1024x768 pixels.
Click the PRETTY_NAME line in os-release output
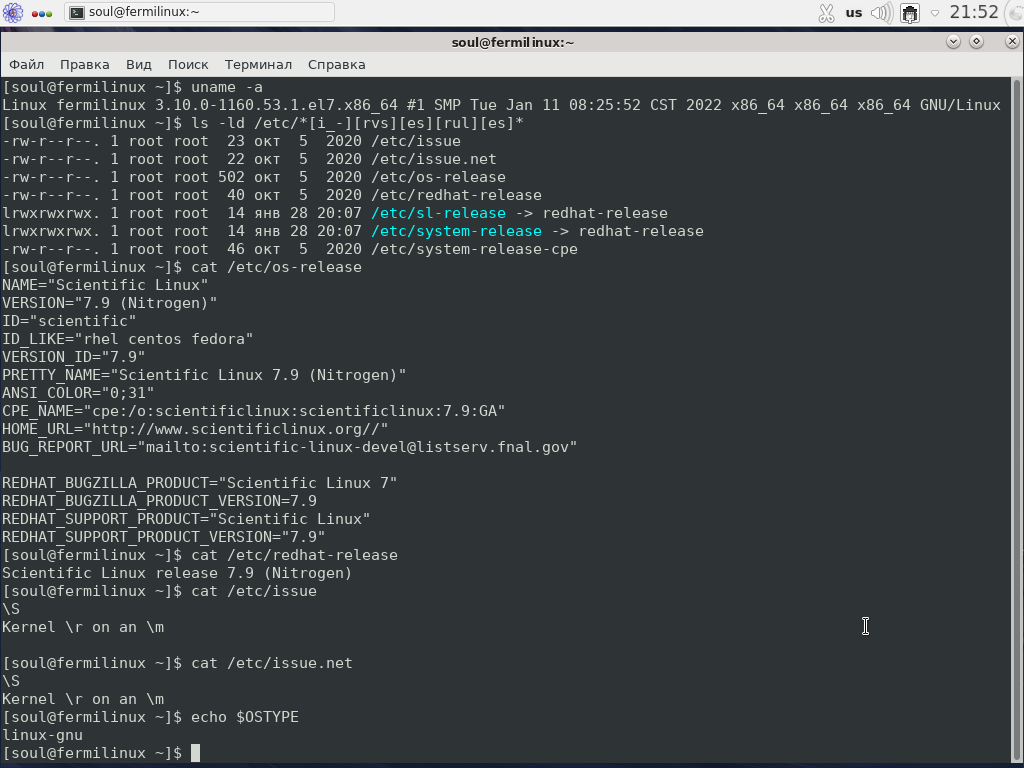click(x=204, y=375)
